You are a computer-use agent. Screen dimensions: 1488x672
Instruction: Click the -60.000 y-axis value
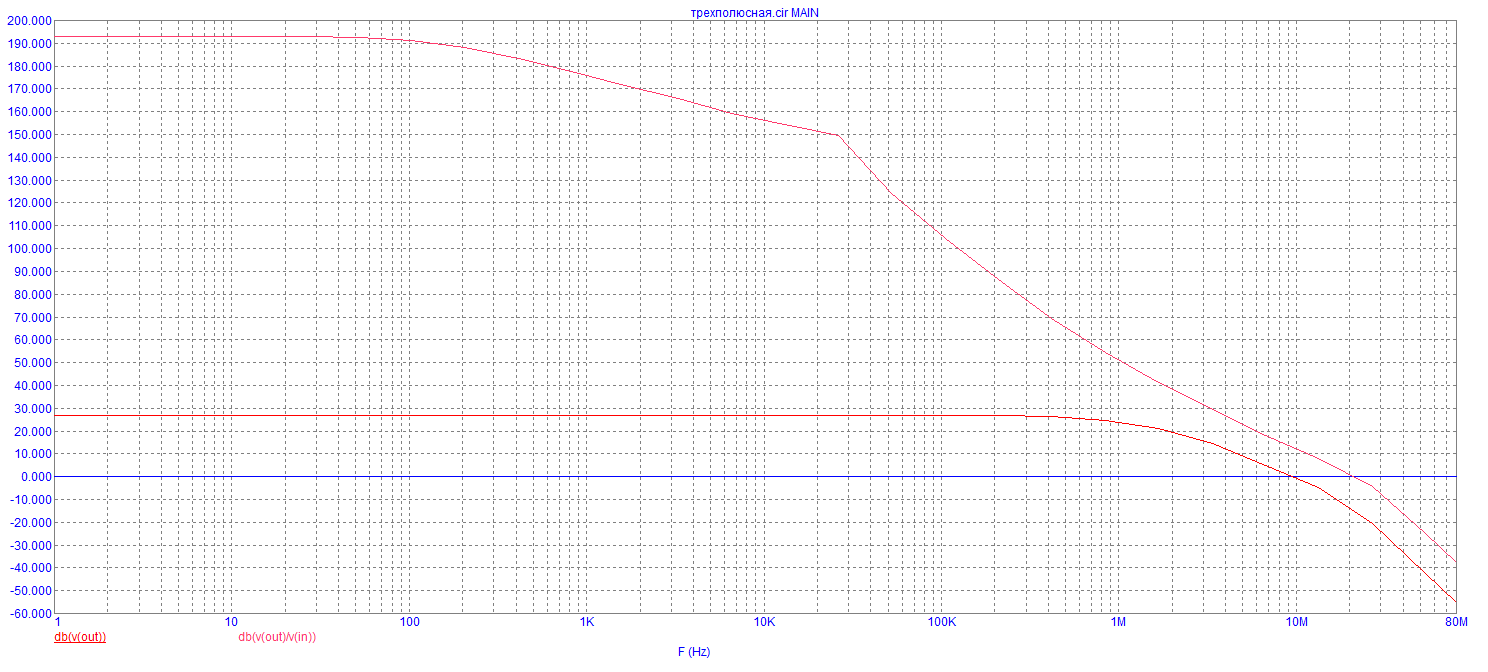tap(31, 614)
